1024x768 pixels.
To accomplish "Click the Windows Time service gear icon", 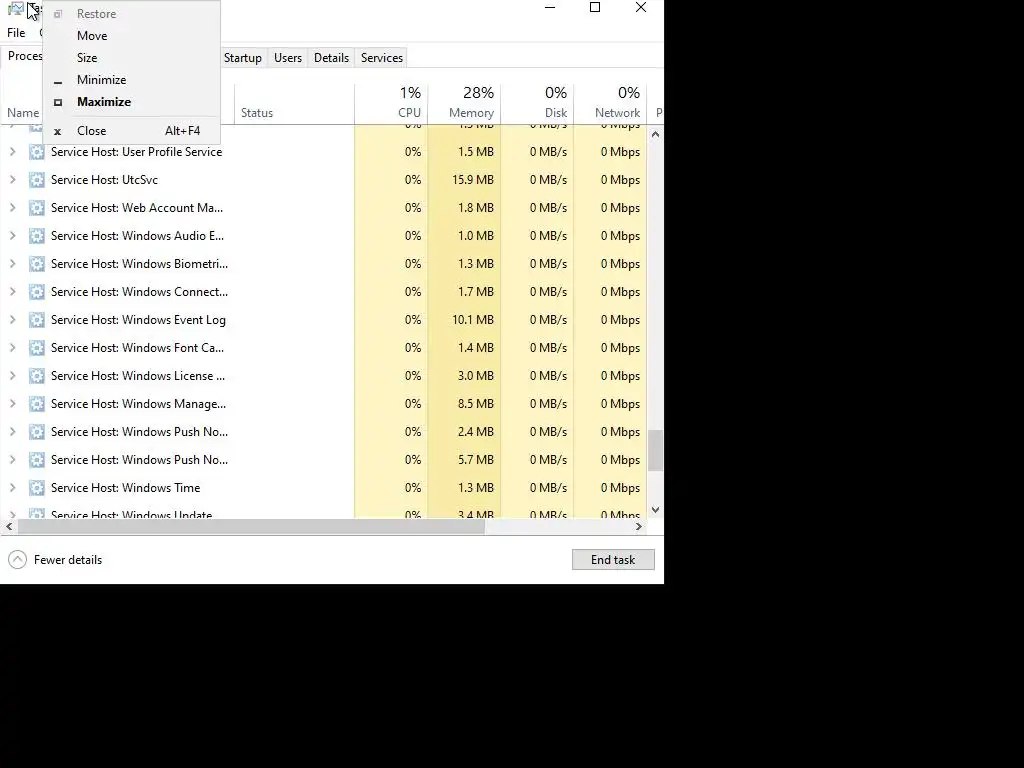I will pos(37,489).
